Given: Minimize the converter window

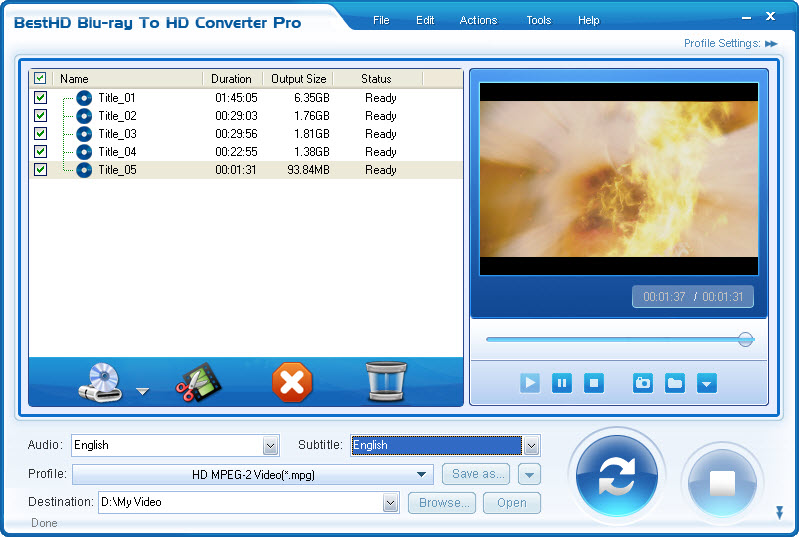Looking at the screenshot, I should click(747, 18).
